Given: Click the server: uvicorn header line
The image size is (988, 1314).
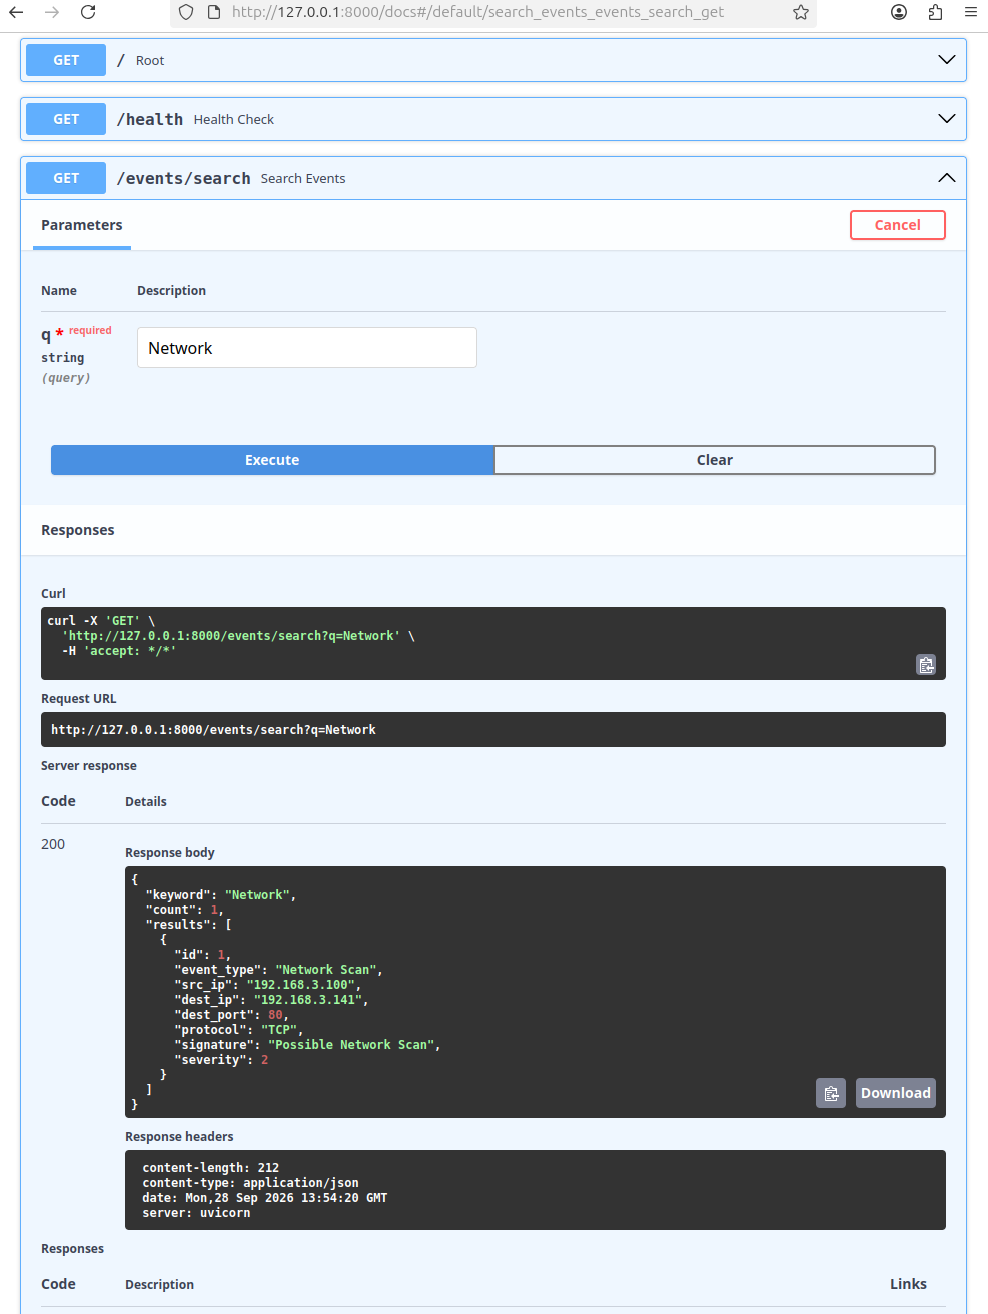Looking at the screenshot, I should [x=196, y=1213].
